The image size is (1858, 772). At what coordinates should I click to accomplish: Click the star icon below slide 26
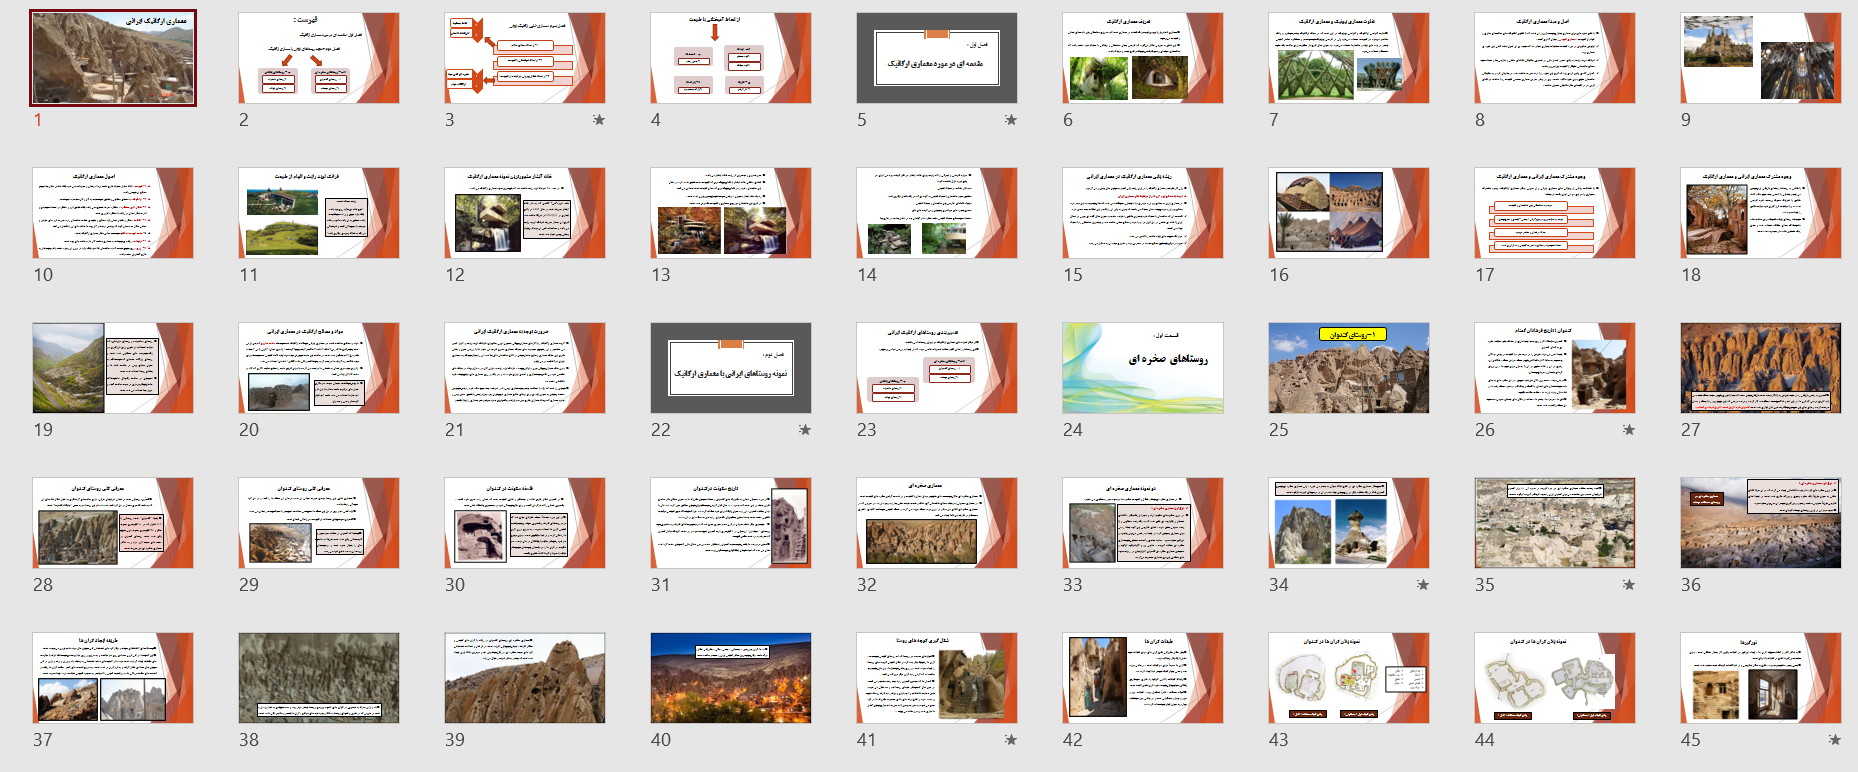pyautogui.click(x=1629, y=430)
